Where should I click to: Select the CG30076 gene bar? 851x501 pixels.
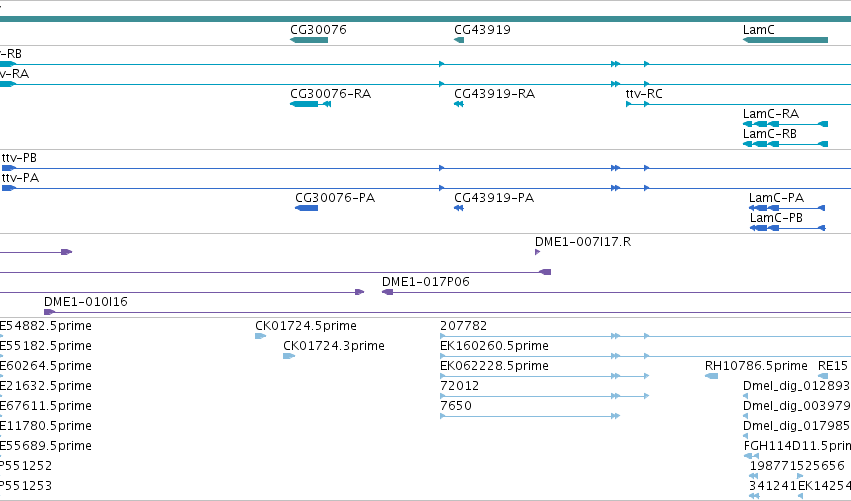click(x=309, y=40)
